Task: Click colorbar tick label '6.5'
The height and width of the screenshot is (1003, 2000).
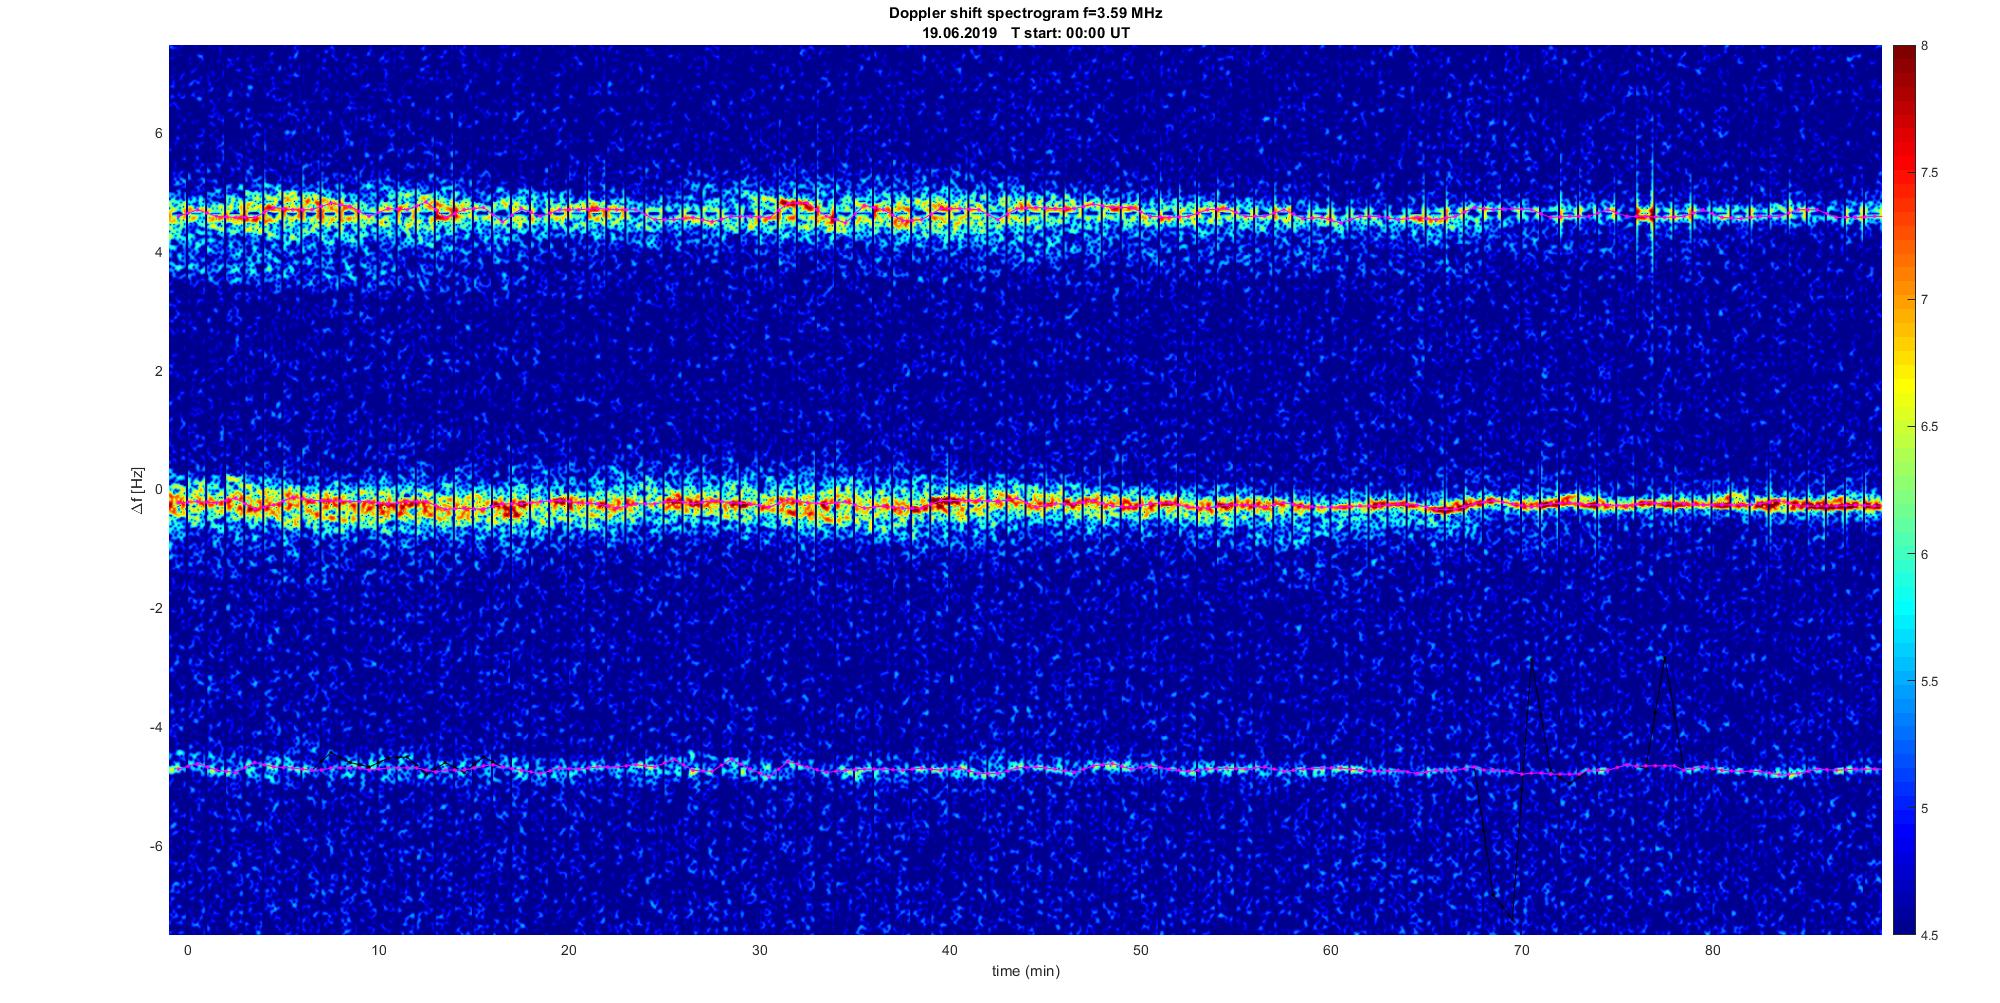Action: (x=1929, y=427)
